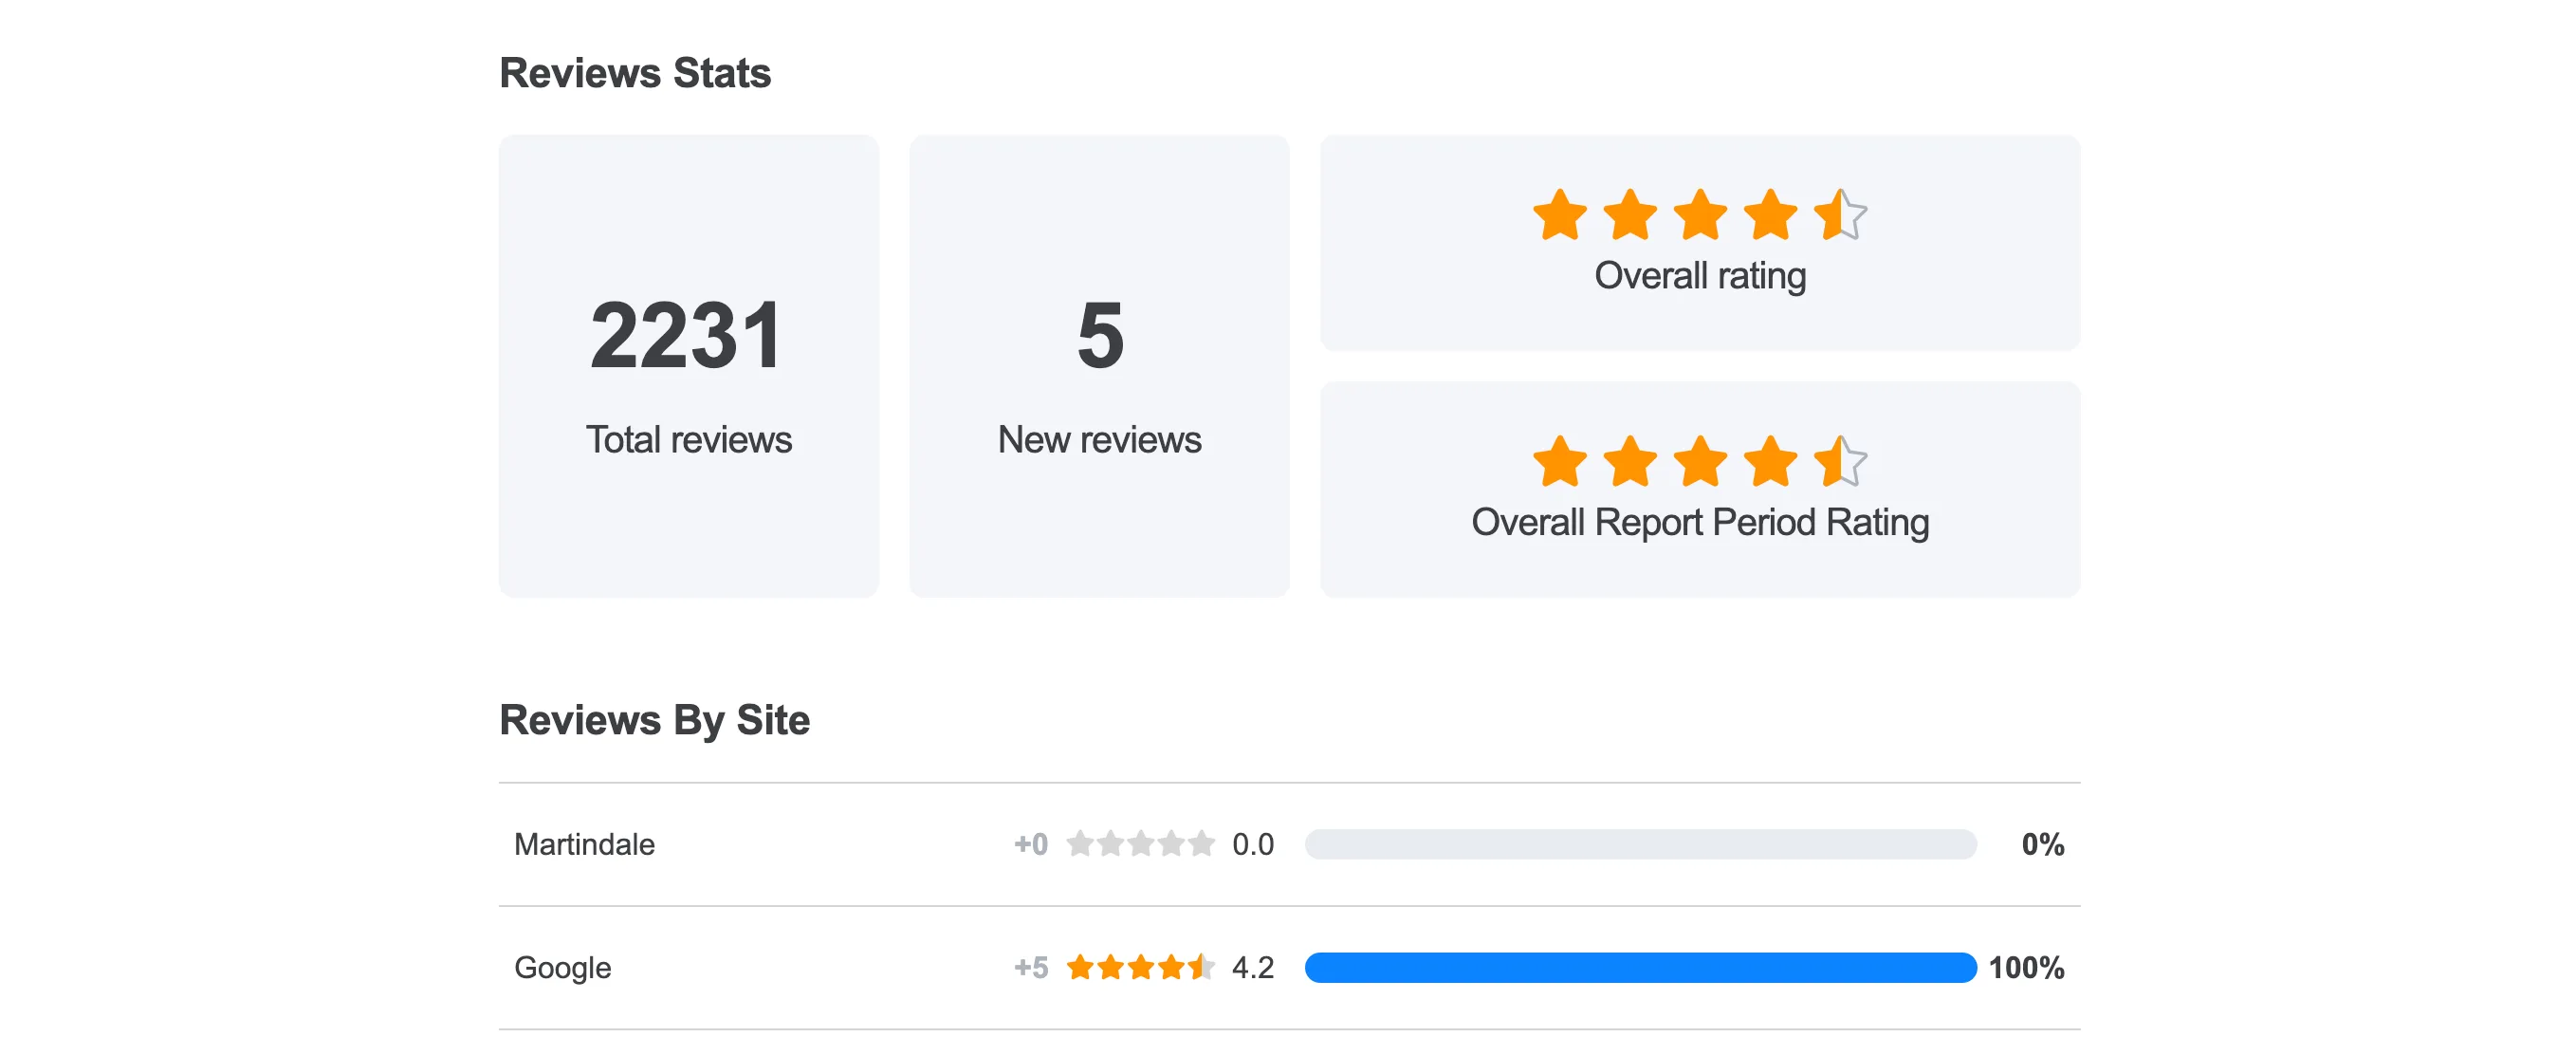
Task: Click the 100% value in Google row
Action: point(2026,967)
